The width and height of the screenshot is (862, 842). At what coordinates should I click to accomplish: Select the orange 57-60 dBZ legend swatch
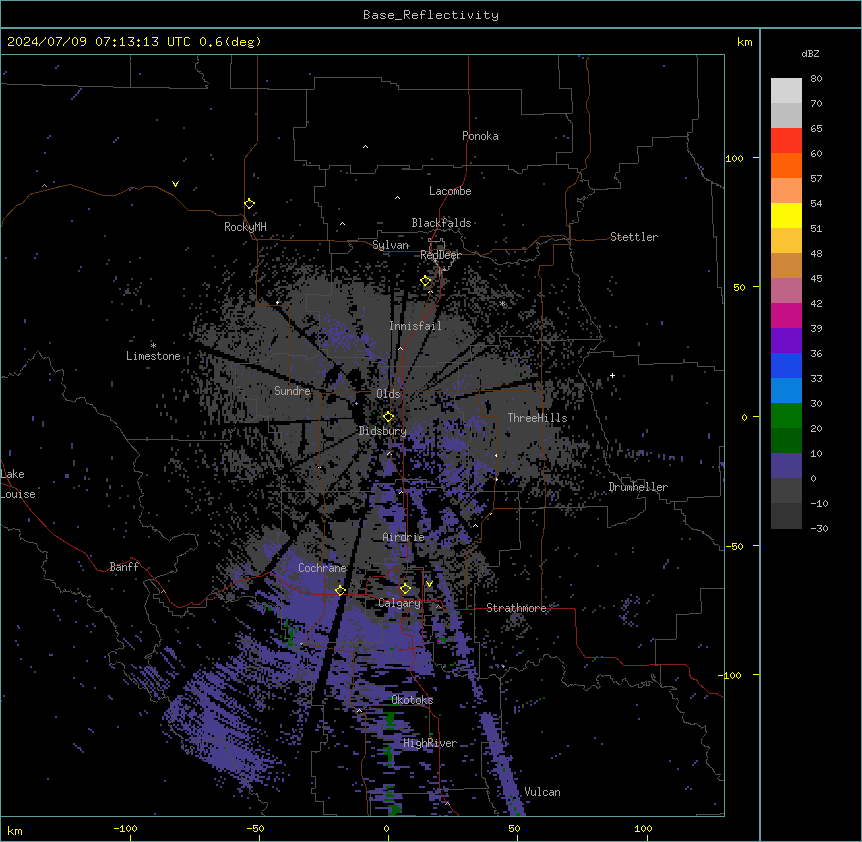[786, 165]
